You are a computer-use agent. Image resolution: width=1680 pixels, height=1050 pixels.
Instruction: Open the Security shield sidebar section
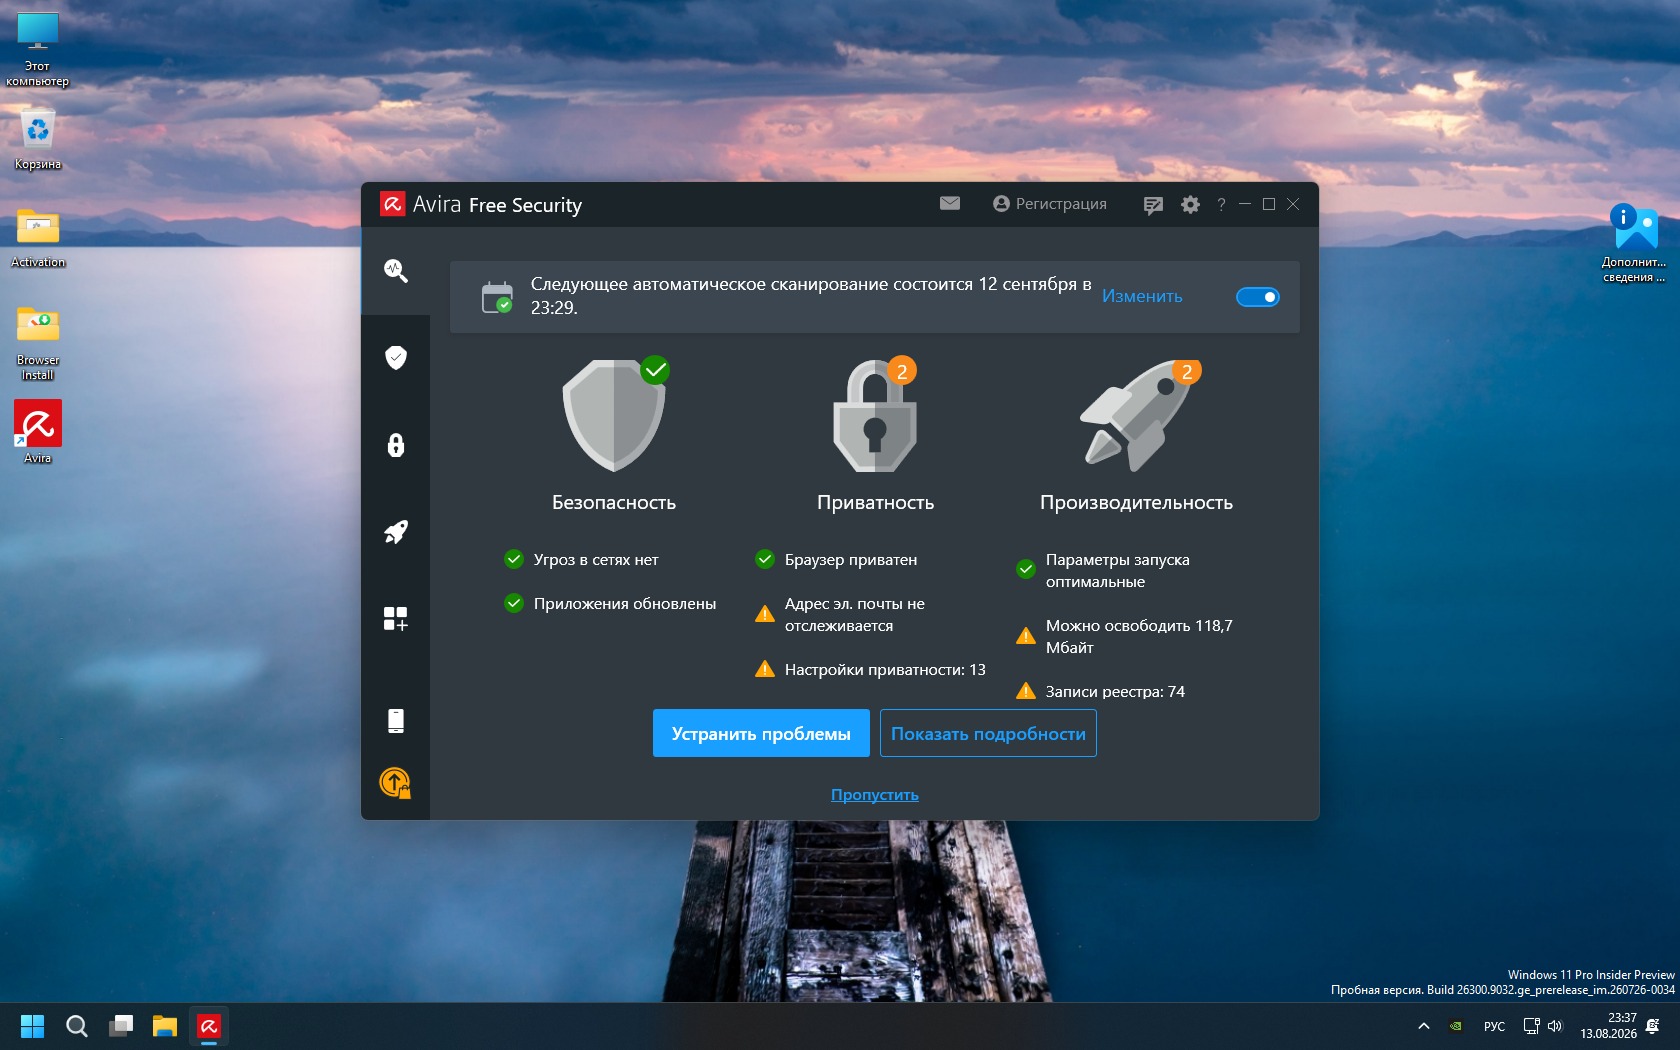[x=396, y=358]
